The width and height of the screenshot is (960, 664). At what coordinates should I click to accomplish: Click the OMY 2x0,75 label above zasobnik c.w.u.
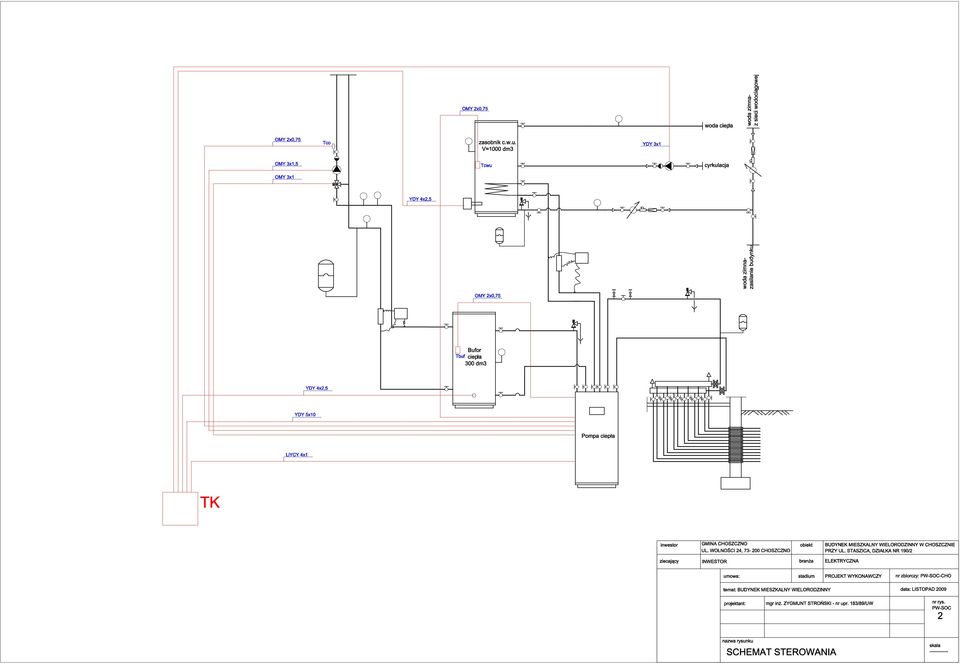click(474, 108)
